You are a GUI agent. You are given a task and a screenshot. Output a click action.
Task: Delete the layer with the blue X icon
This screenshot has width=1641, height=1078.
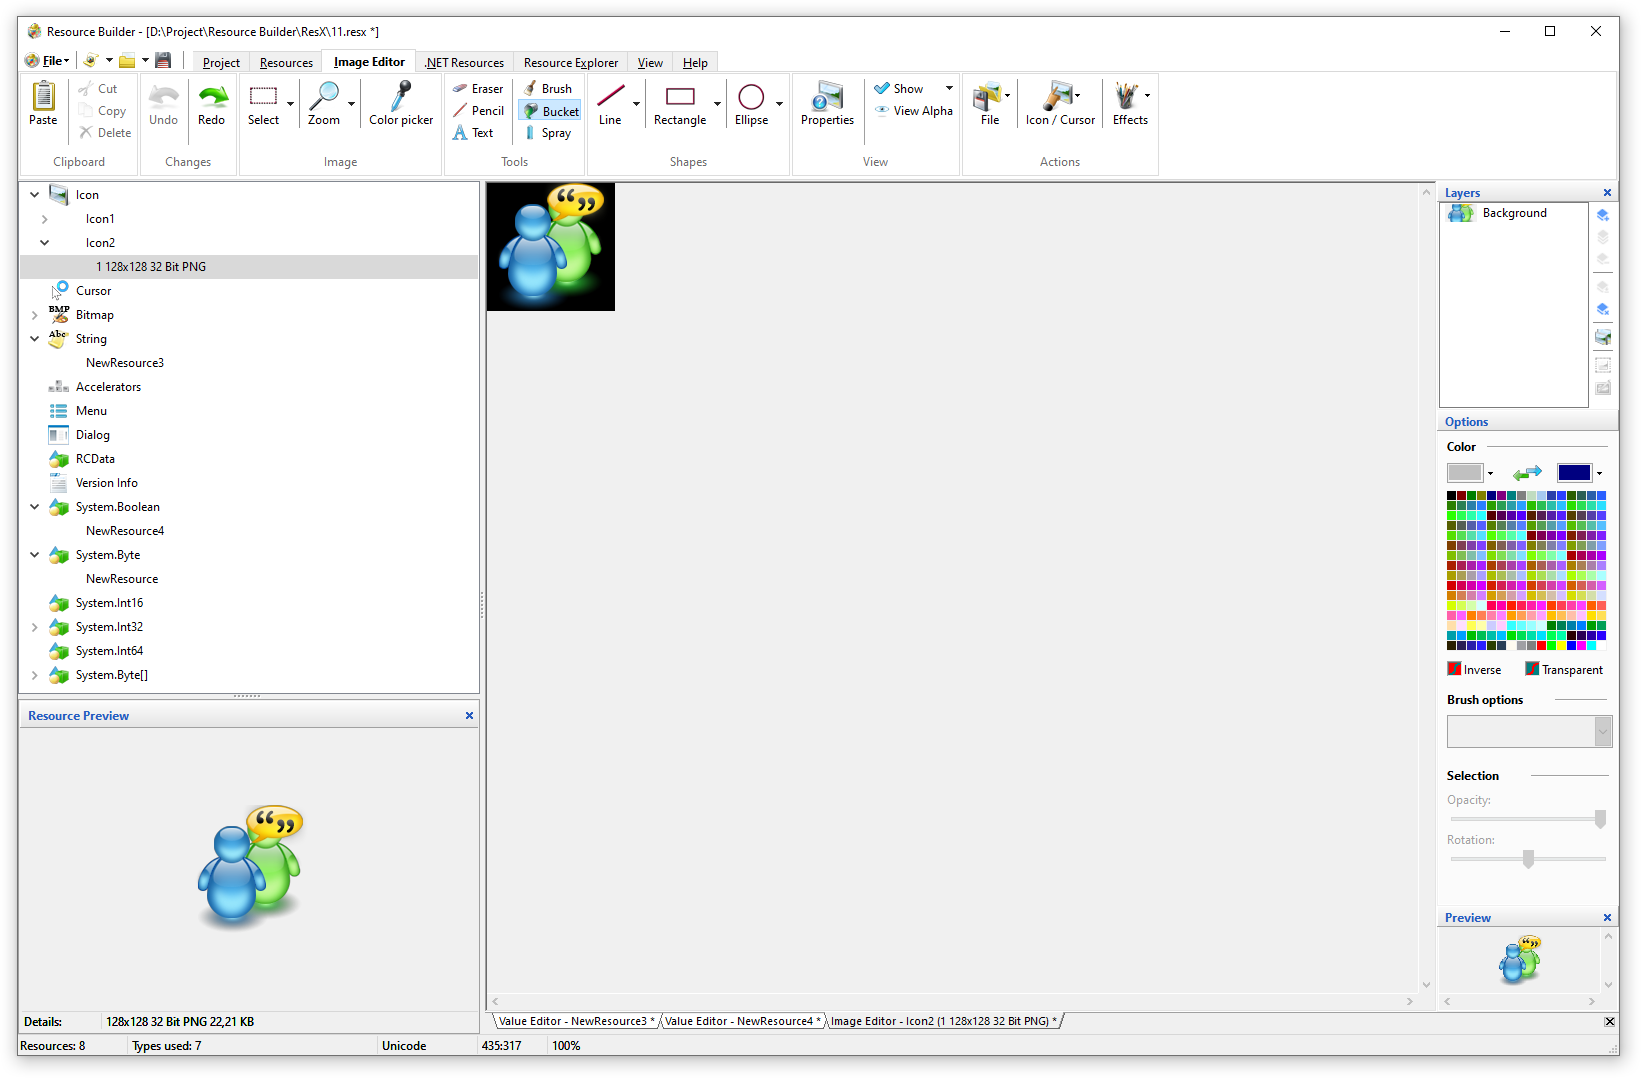click(x=1603, y=309)
